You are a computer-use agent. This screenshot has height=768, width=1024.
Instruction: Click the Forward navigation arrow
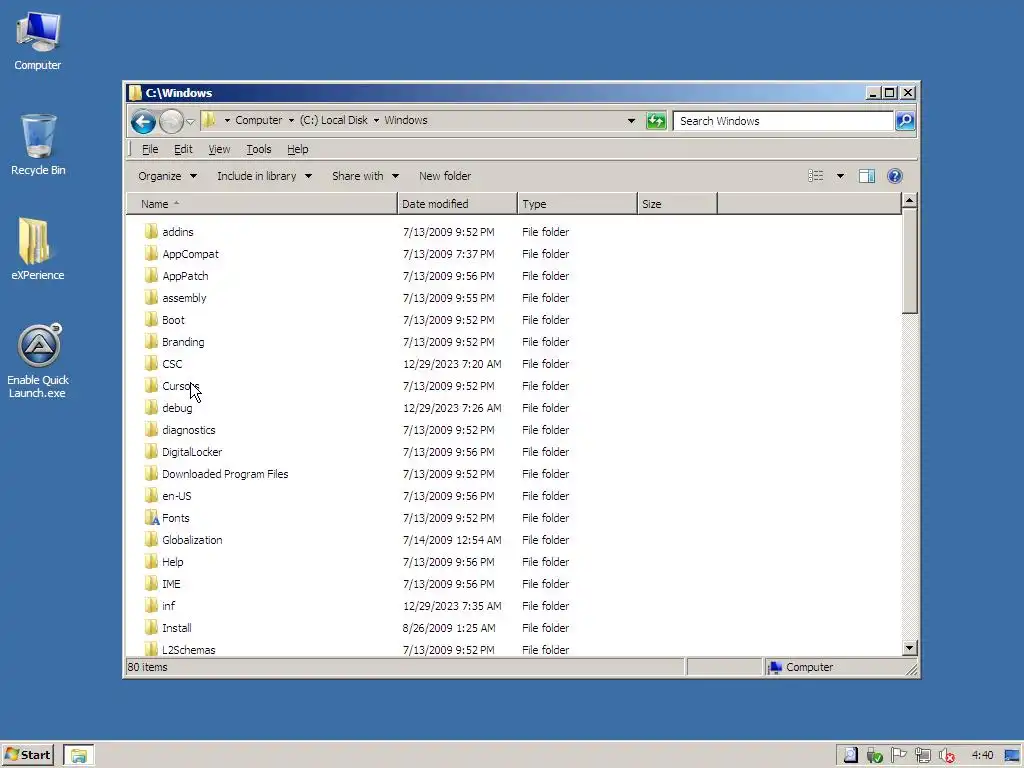pos(171,121)
